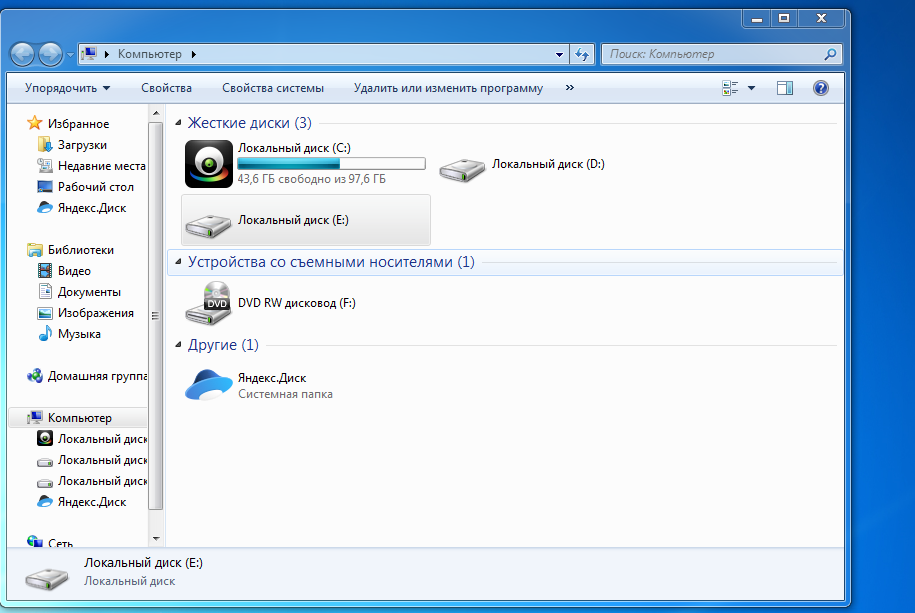Open Загрузки in Избранное sidebar
The image size is (915, 613).
[x=82, y=145]
